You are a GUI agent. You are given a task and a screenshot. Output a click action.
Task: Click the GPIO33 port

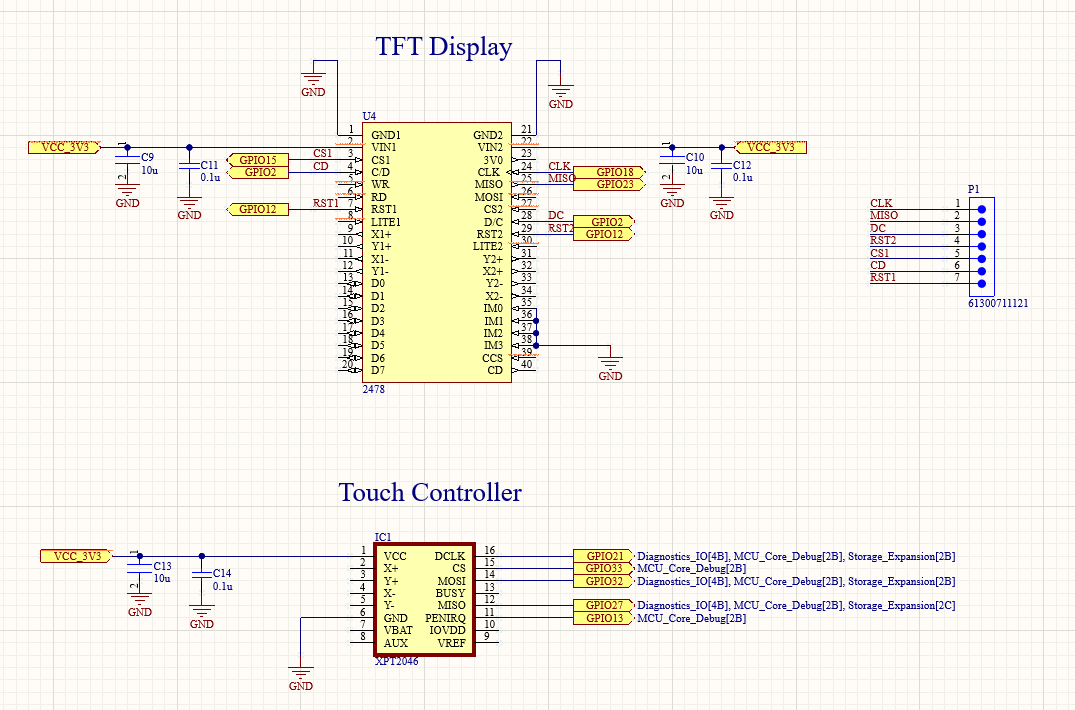click(603, 568)
